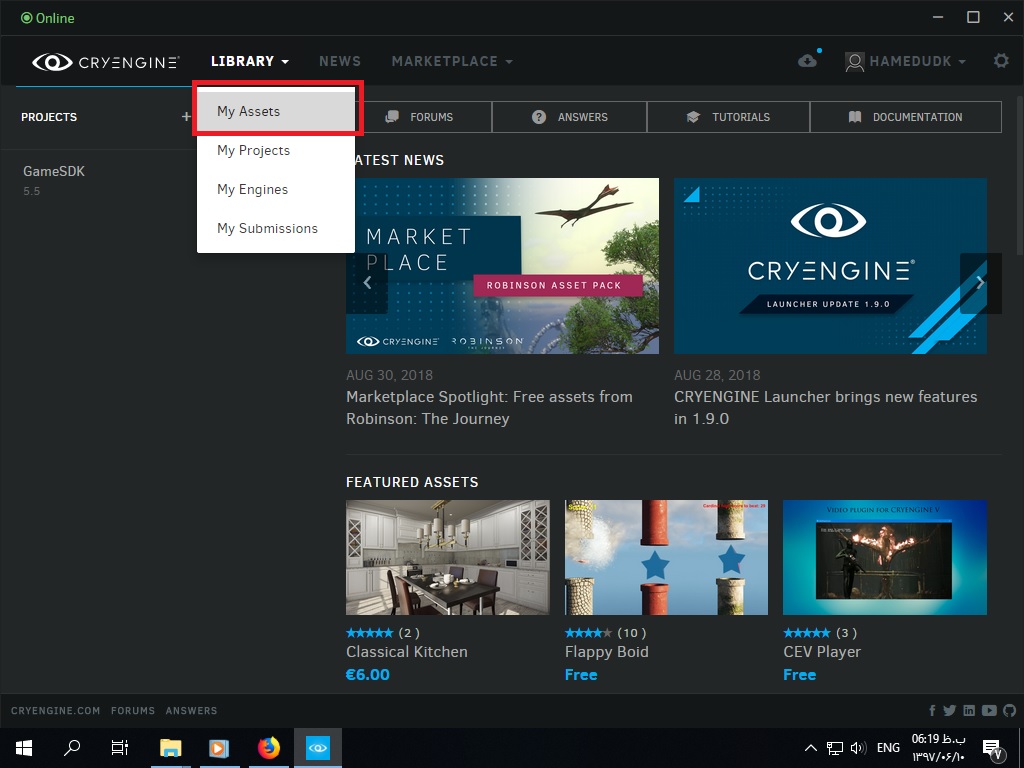Viewport: 1024px width, 768px height.
Task: Open CRYENGINE LinkedIn page icon
Action: click(969, 711)
